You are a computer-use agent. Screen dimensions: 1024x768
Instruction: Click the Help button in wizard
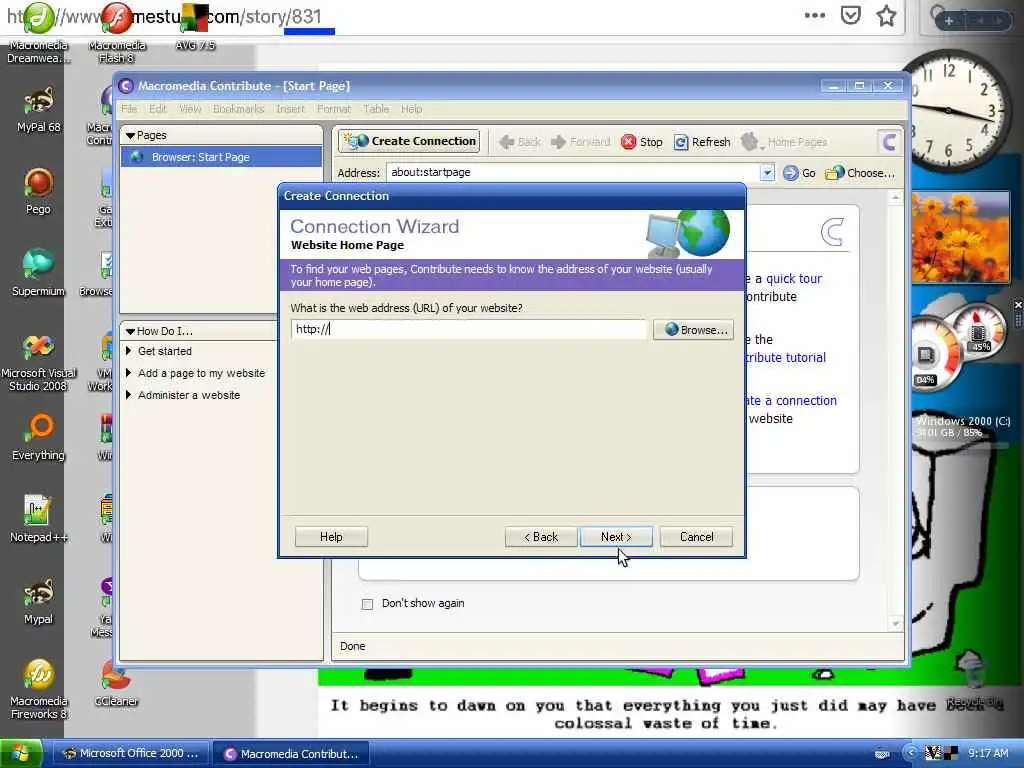click(331, 537)
